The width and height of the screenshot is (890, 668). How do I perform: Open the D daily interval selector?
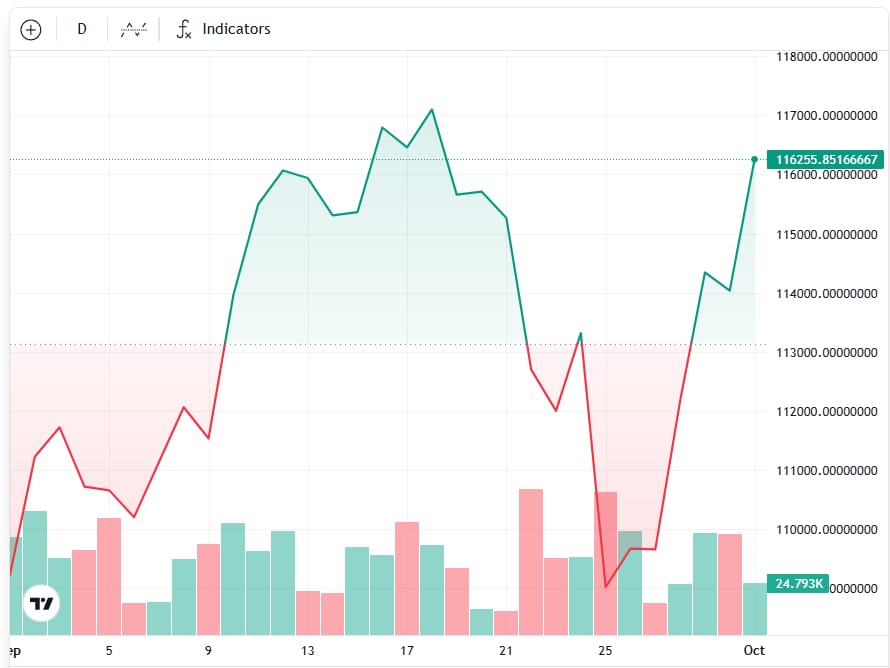point(82,29)
